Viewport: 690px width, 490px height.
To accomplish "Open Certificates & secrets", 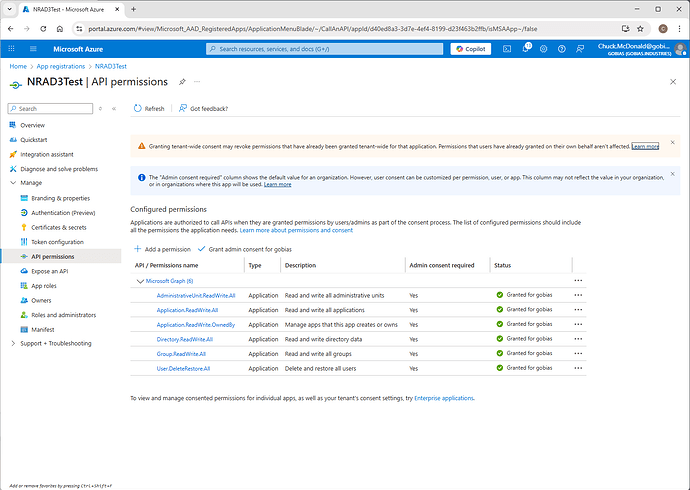I will coord(59,227).
